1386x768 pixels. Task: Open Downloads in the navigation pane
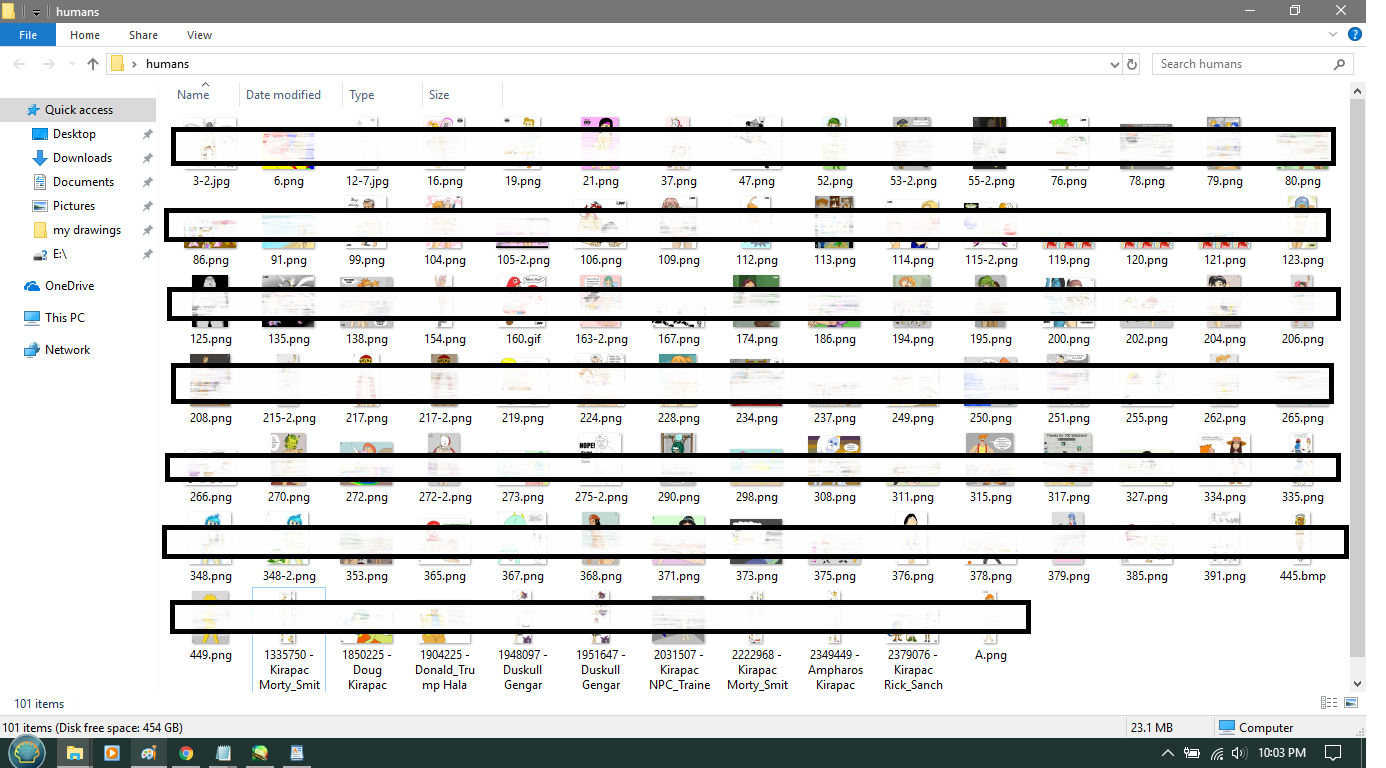[82, 158]
